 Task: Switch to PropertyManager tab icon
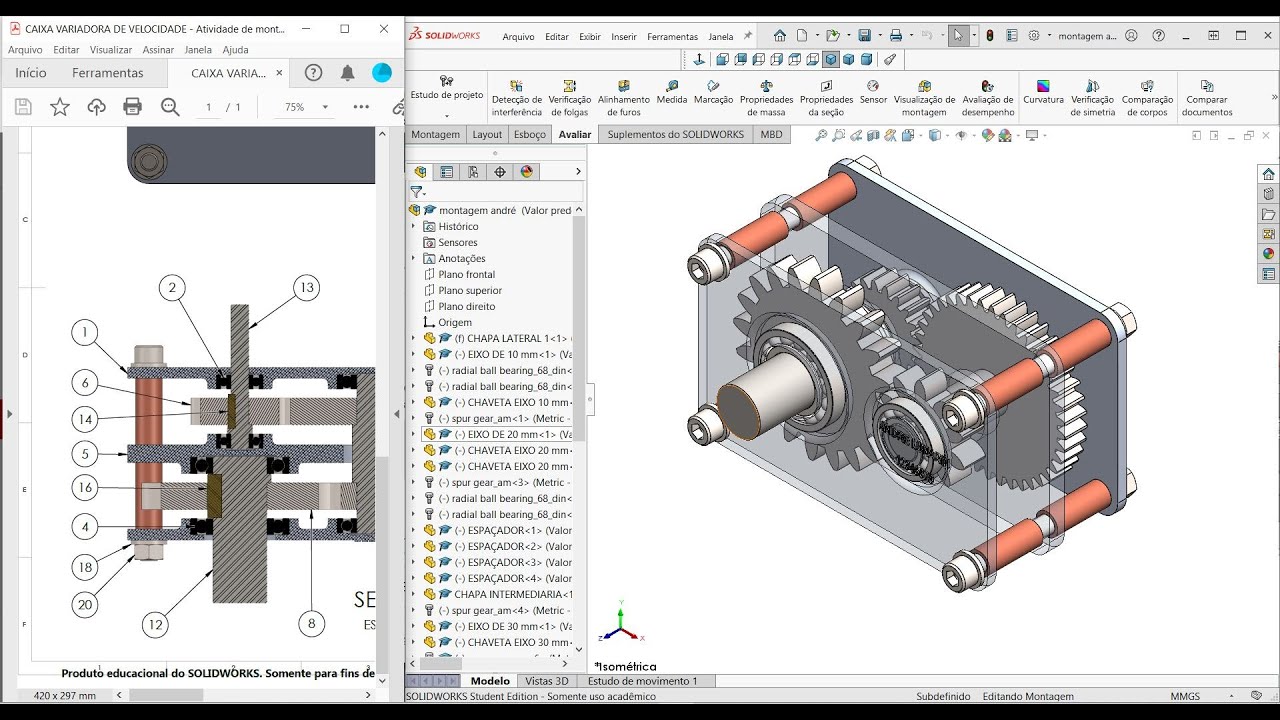coord(447,172)
